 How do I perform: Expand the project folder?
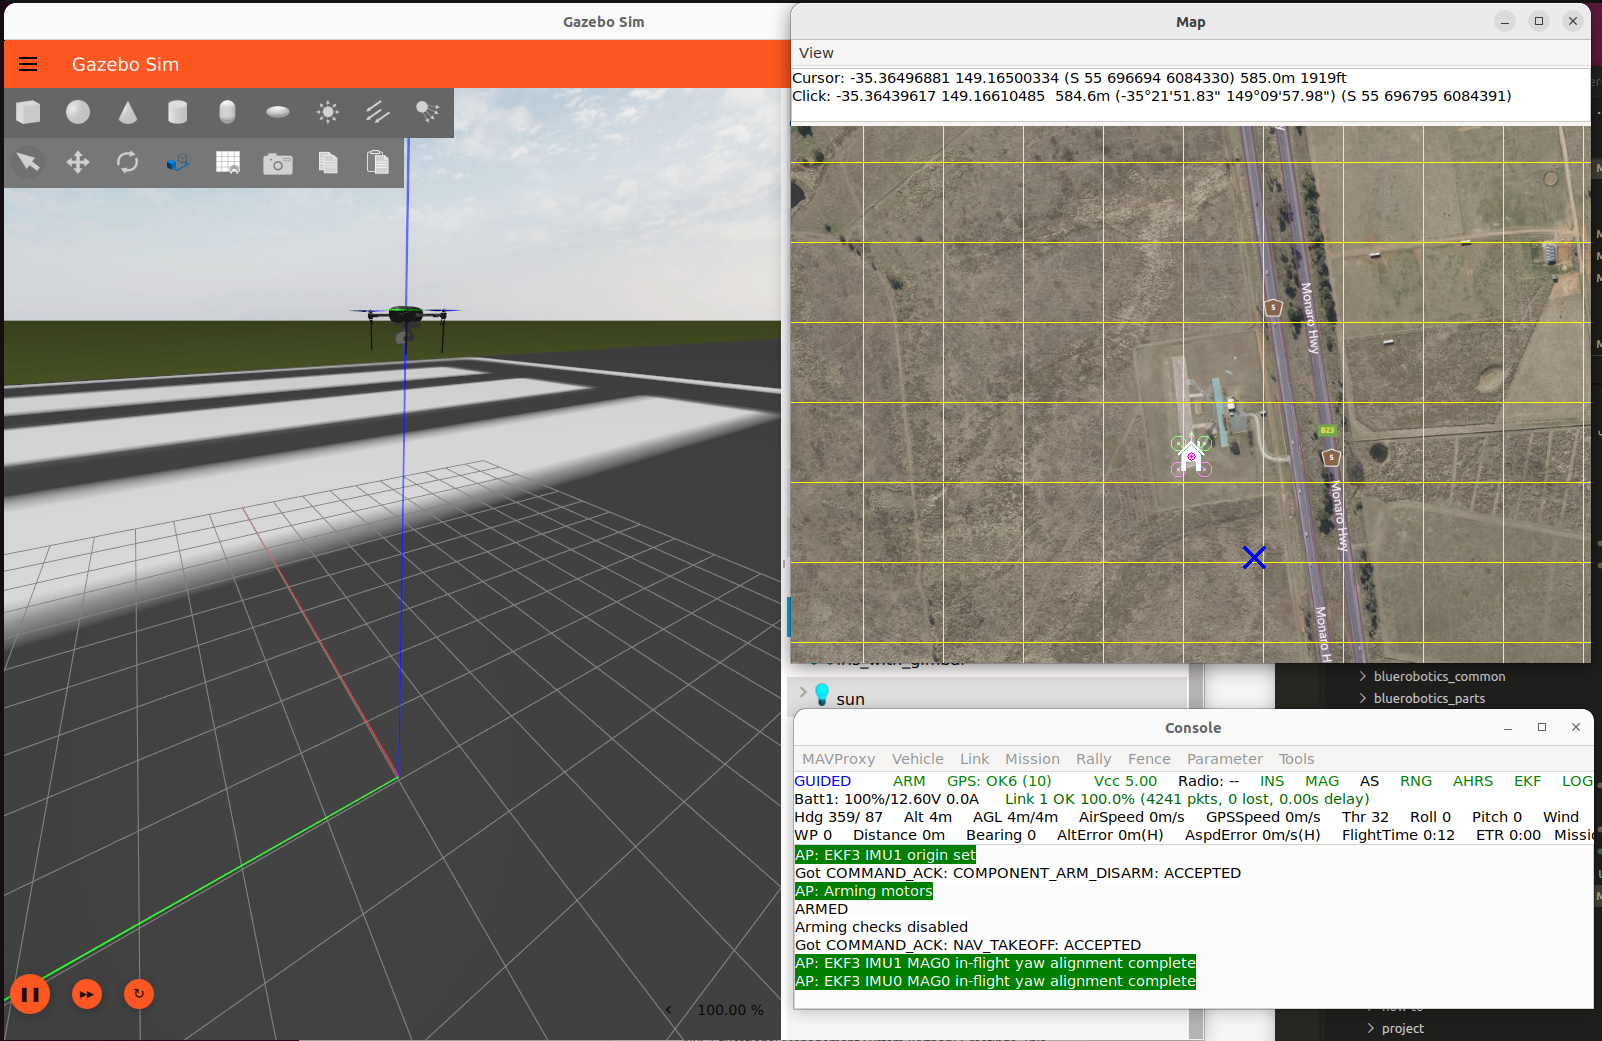pyautogui.click(x=1371, y=1028)
